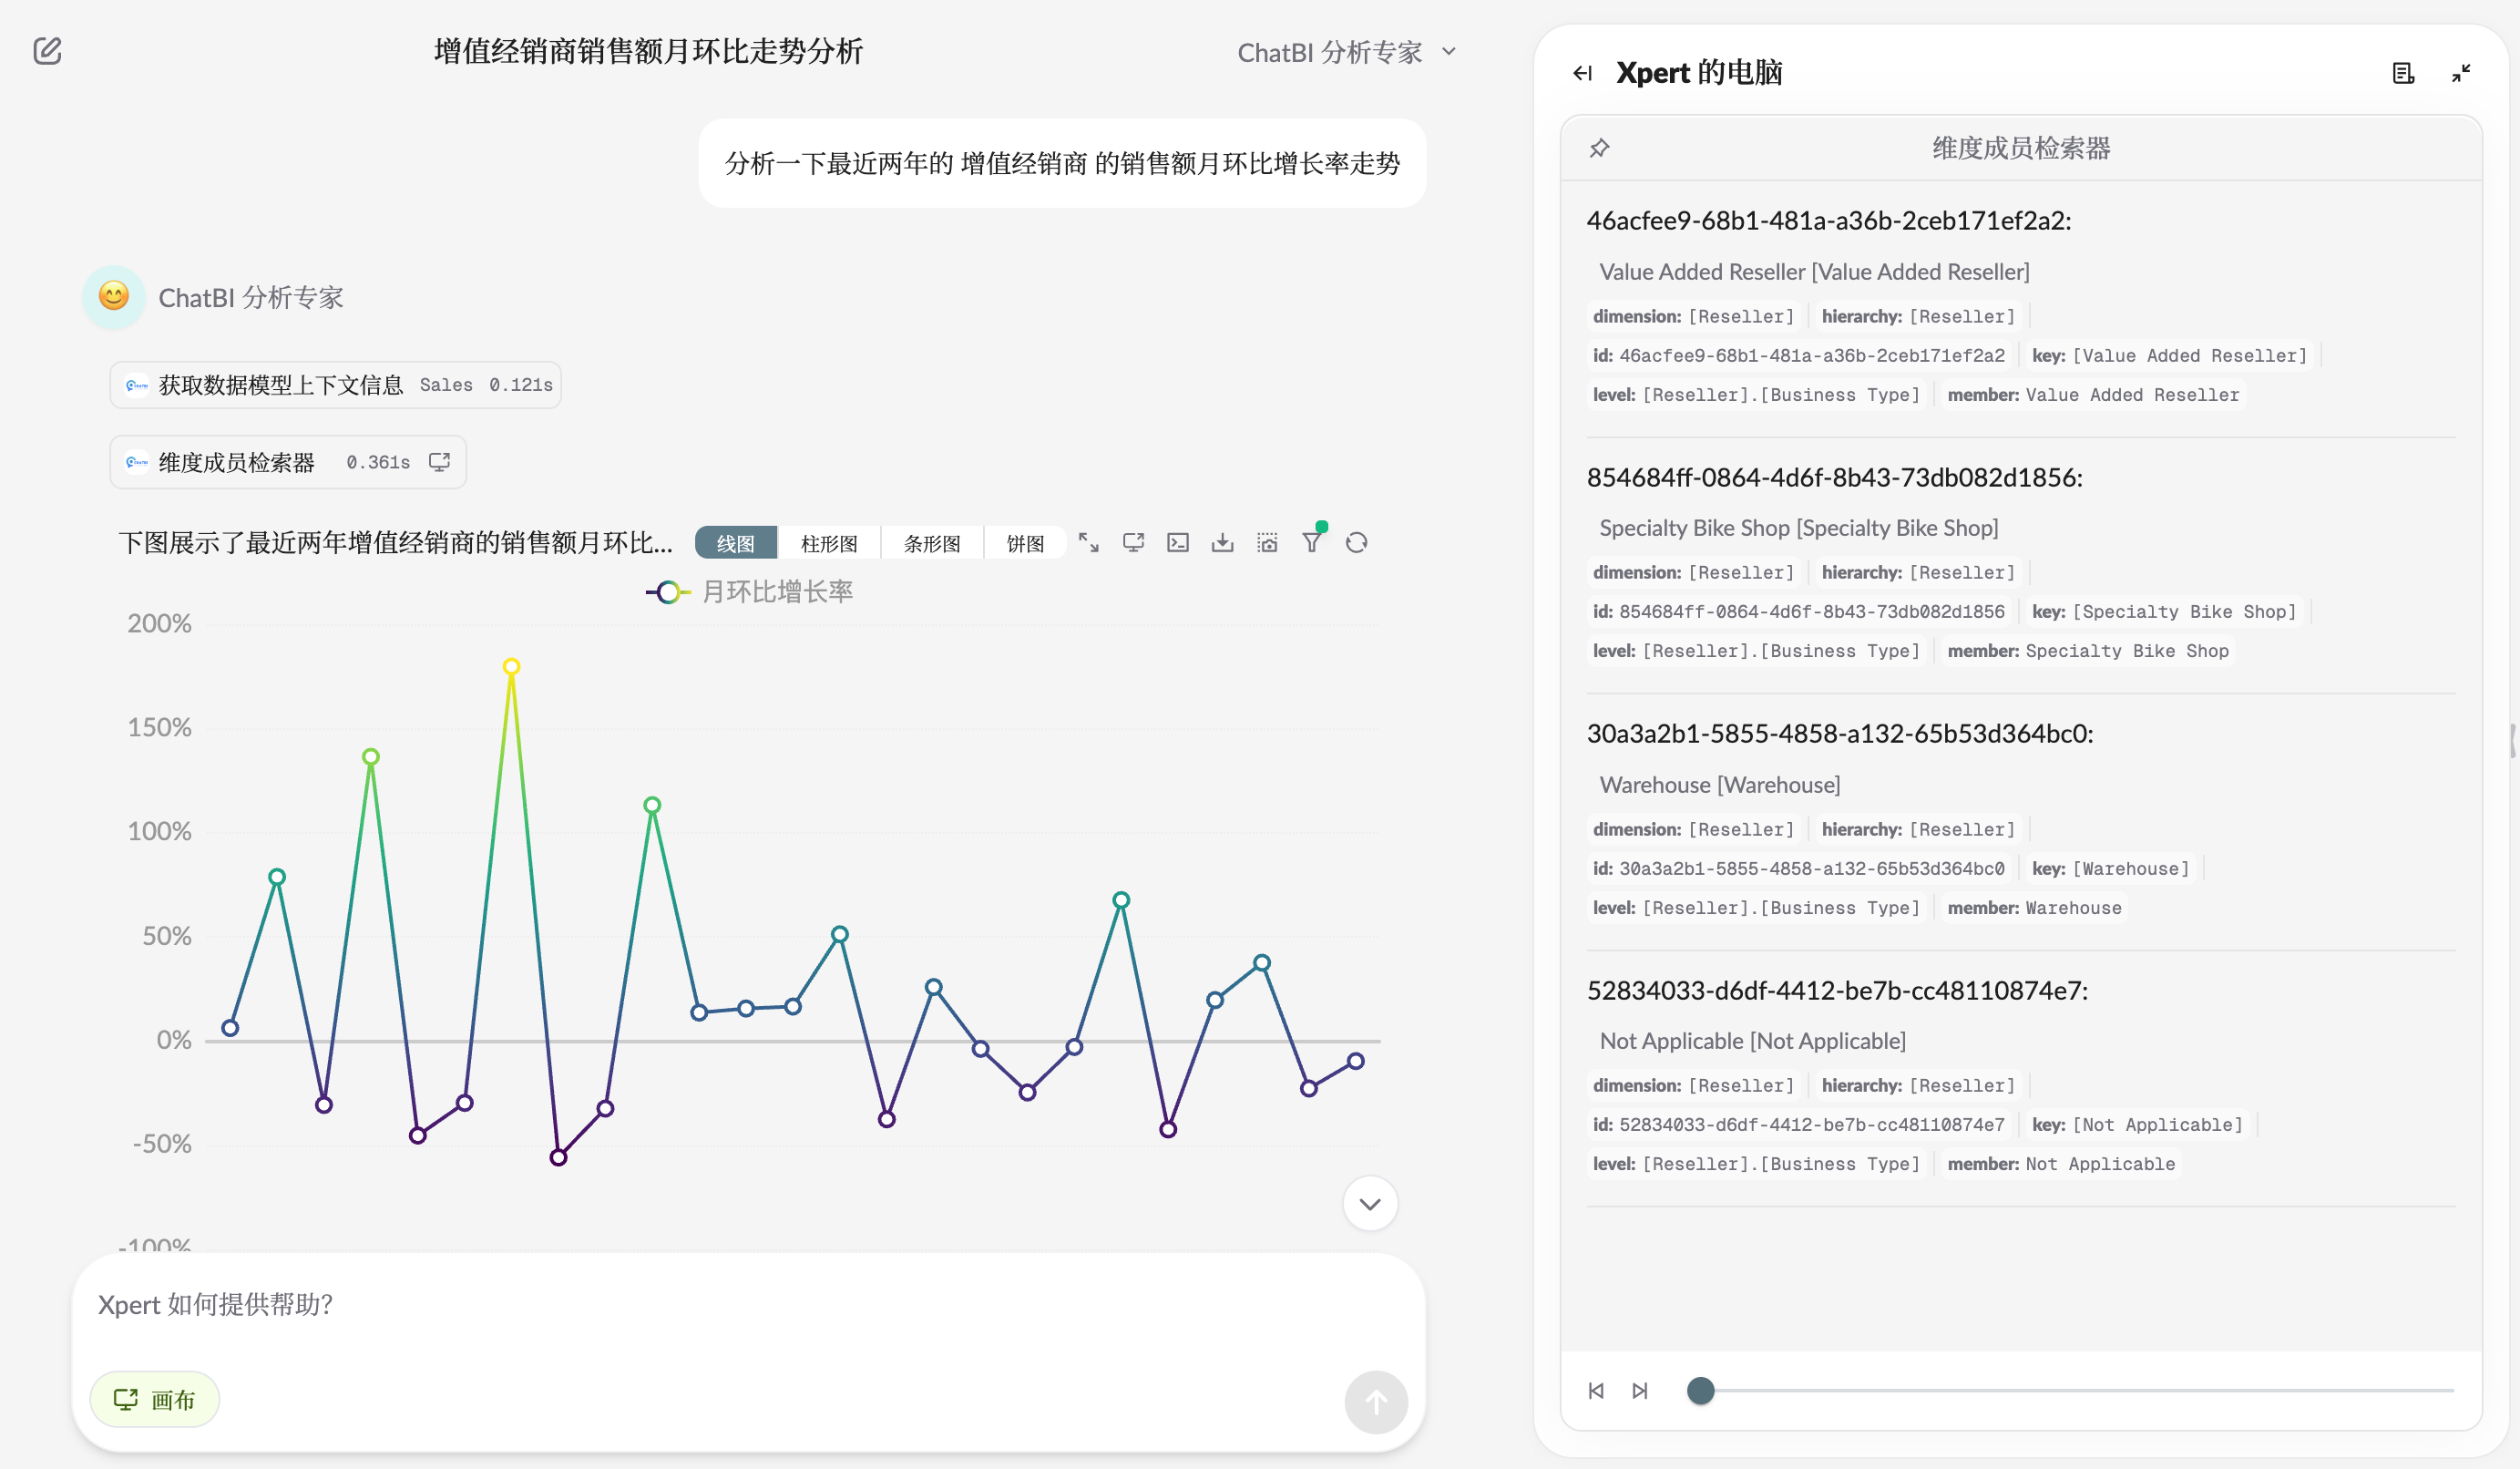The width and height of the screenshot is (2520, 1469).
Task: Toggle the 月环比增长率 legend series
Action: [x=750, y=592]
